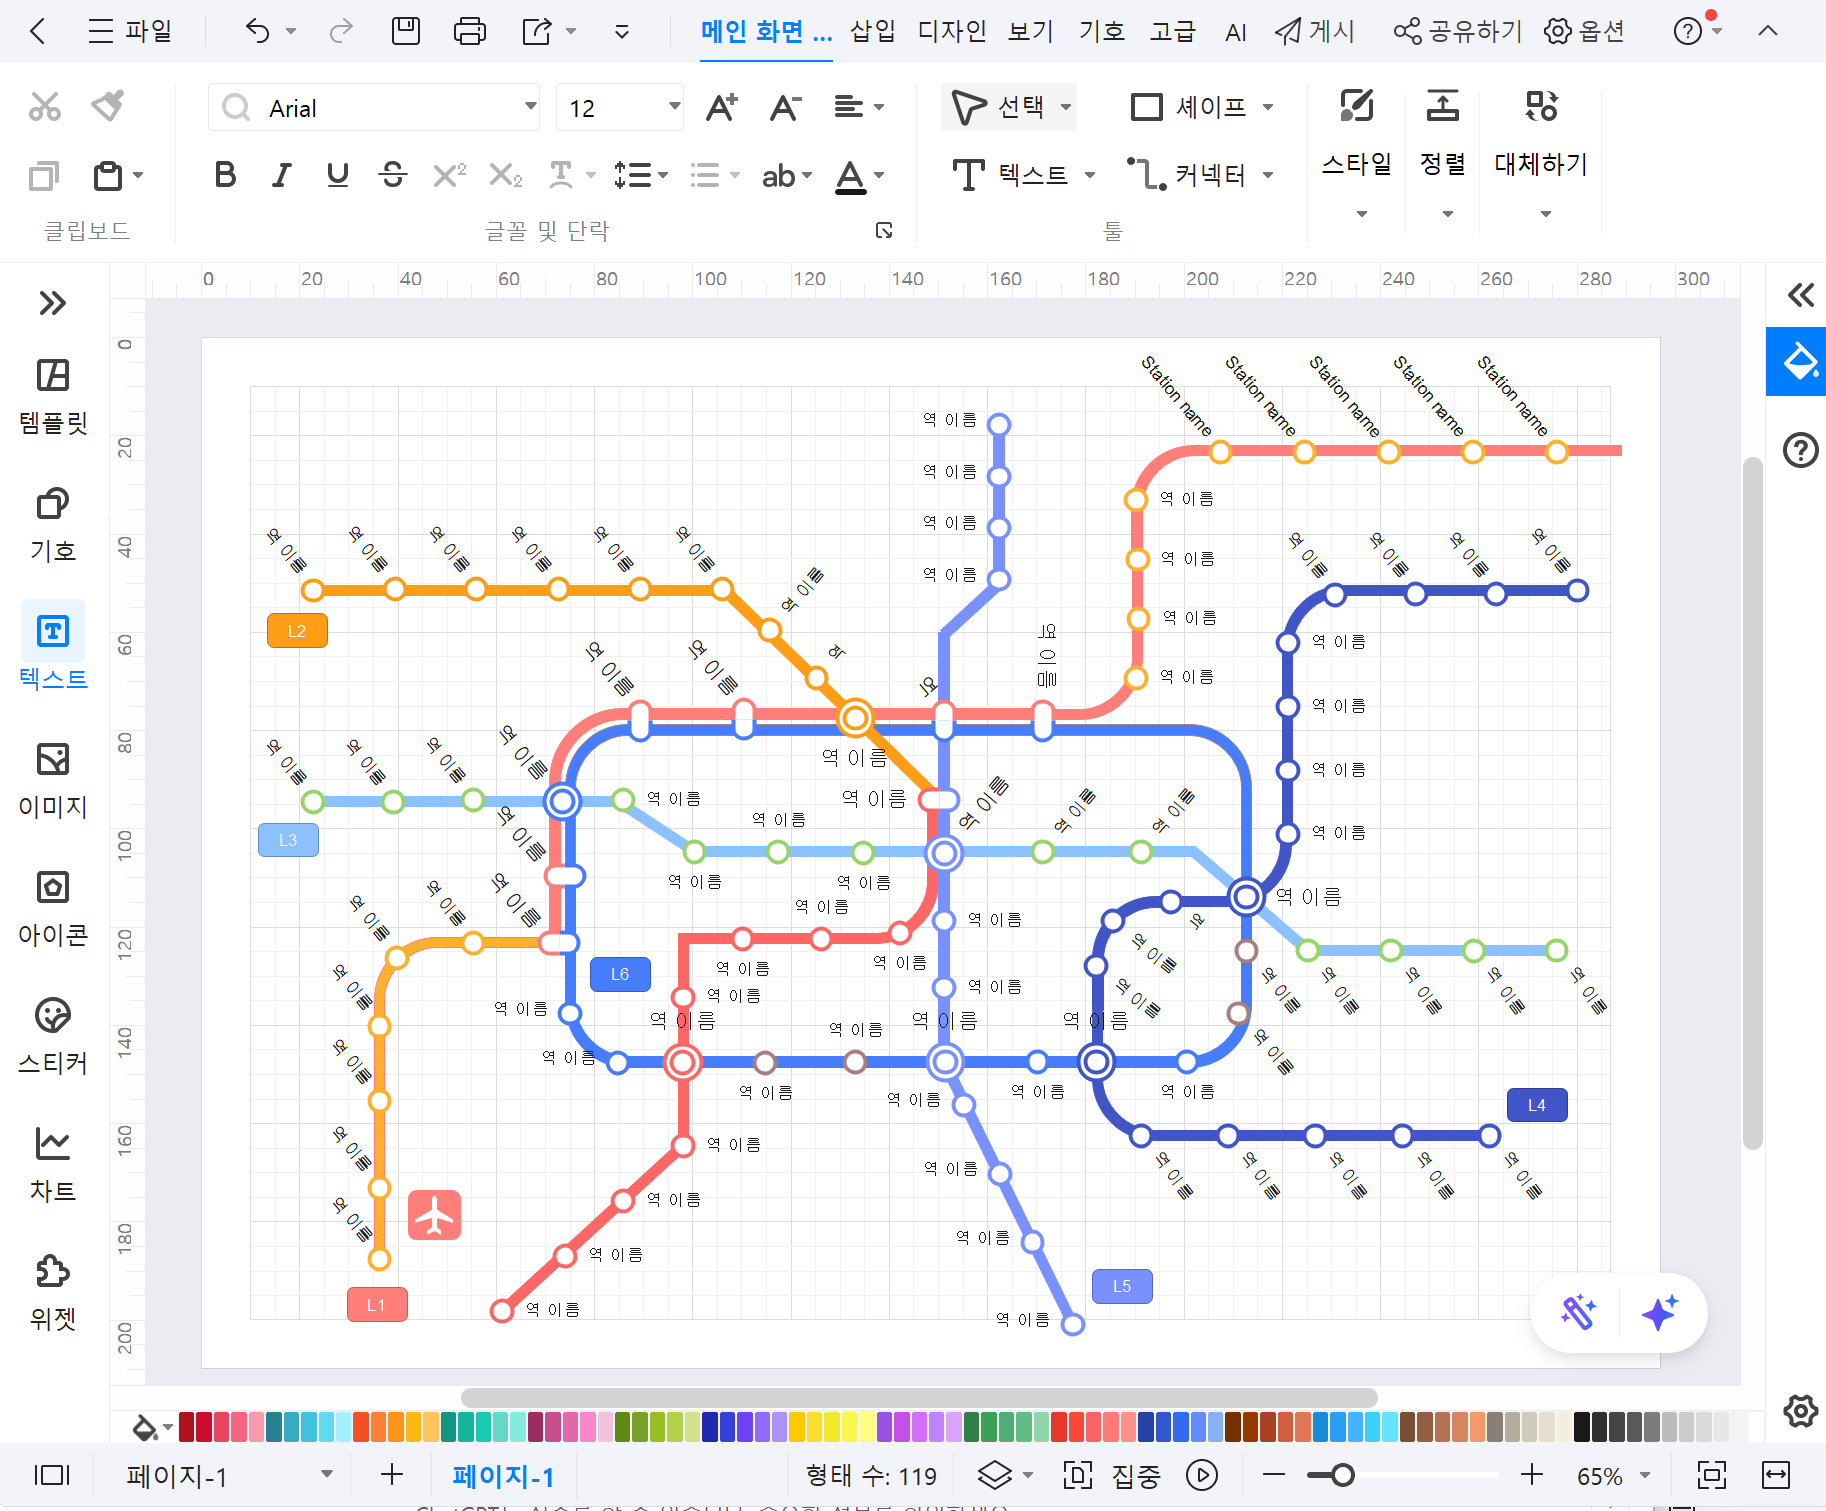Add a new page with plus button
The height and width of the screenshot is (1511, 1826).
pyautogui.click(x=392, y=1475)
